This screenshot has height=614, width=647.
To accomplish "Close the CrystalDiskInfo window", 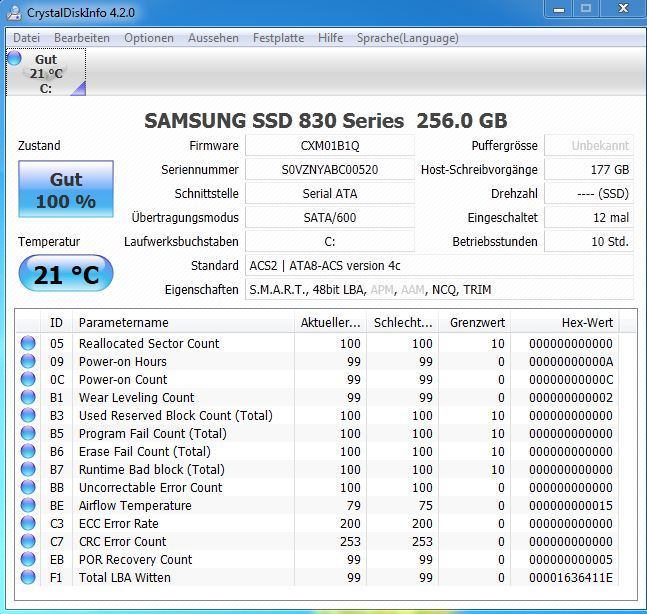I will (x=623, y=9).
